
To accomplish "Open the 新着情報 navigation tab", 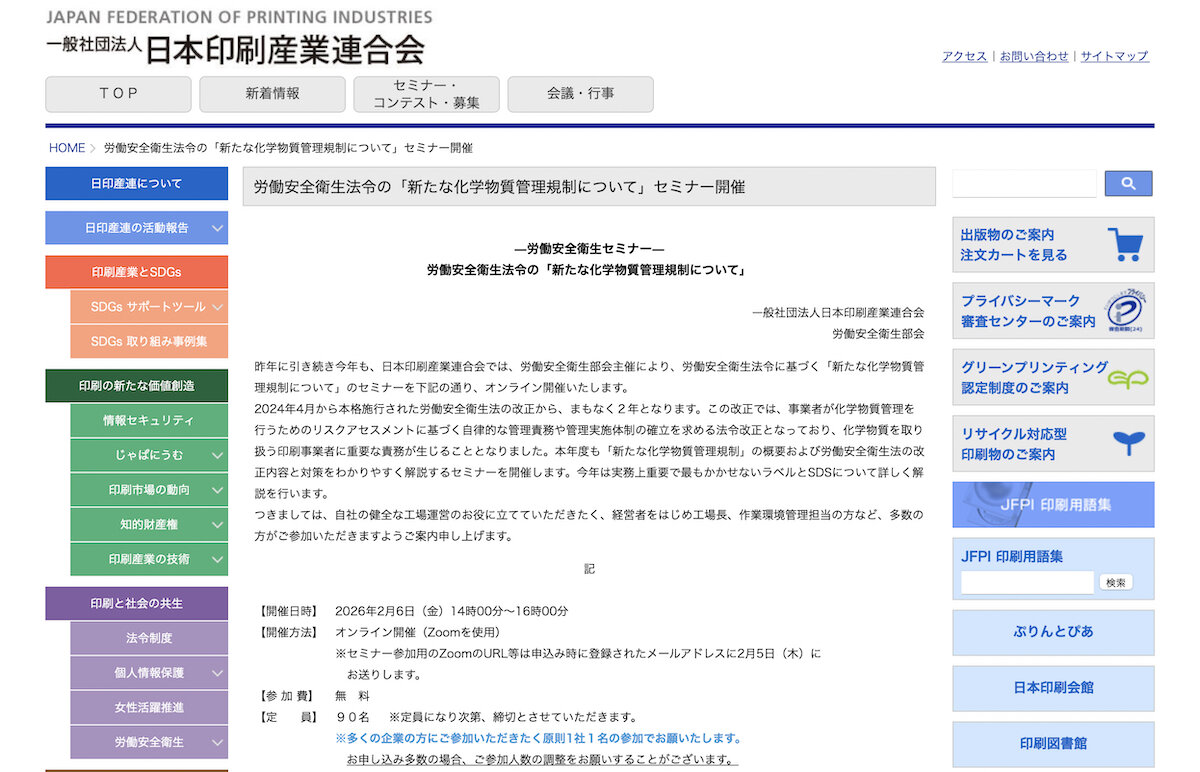I will pos(272,94).
